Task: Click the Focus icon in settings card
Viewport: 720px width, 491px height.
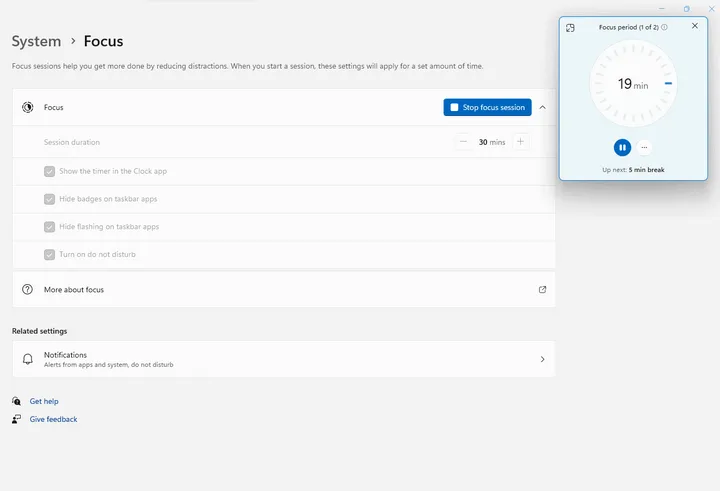Action: pos(28,107)
